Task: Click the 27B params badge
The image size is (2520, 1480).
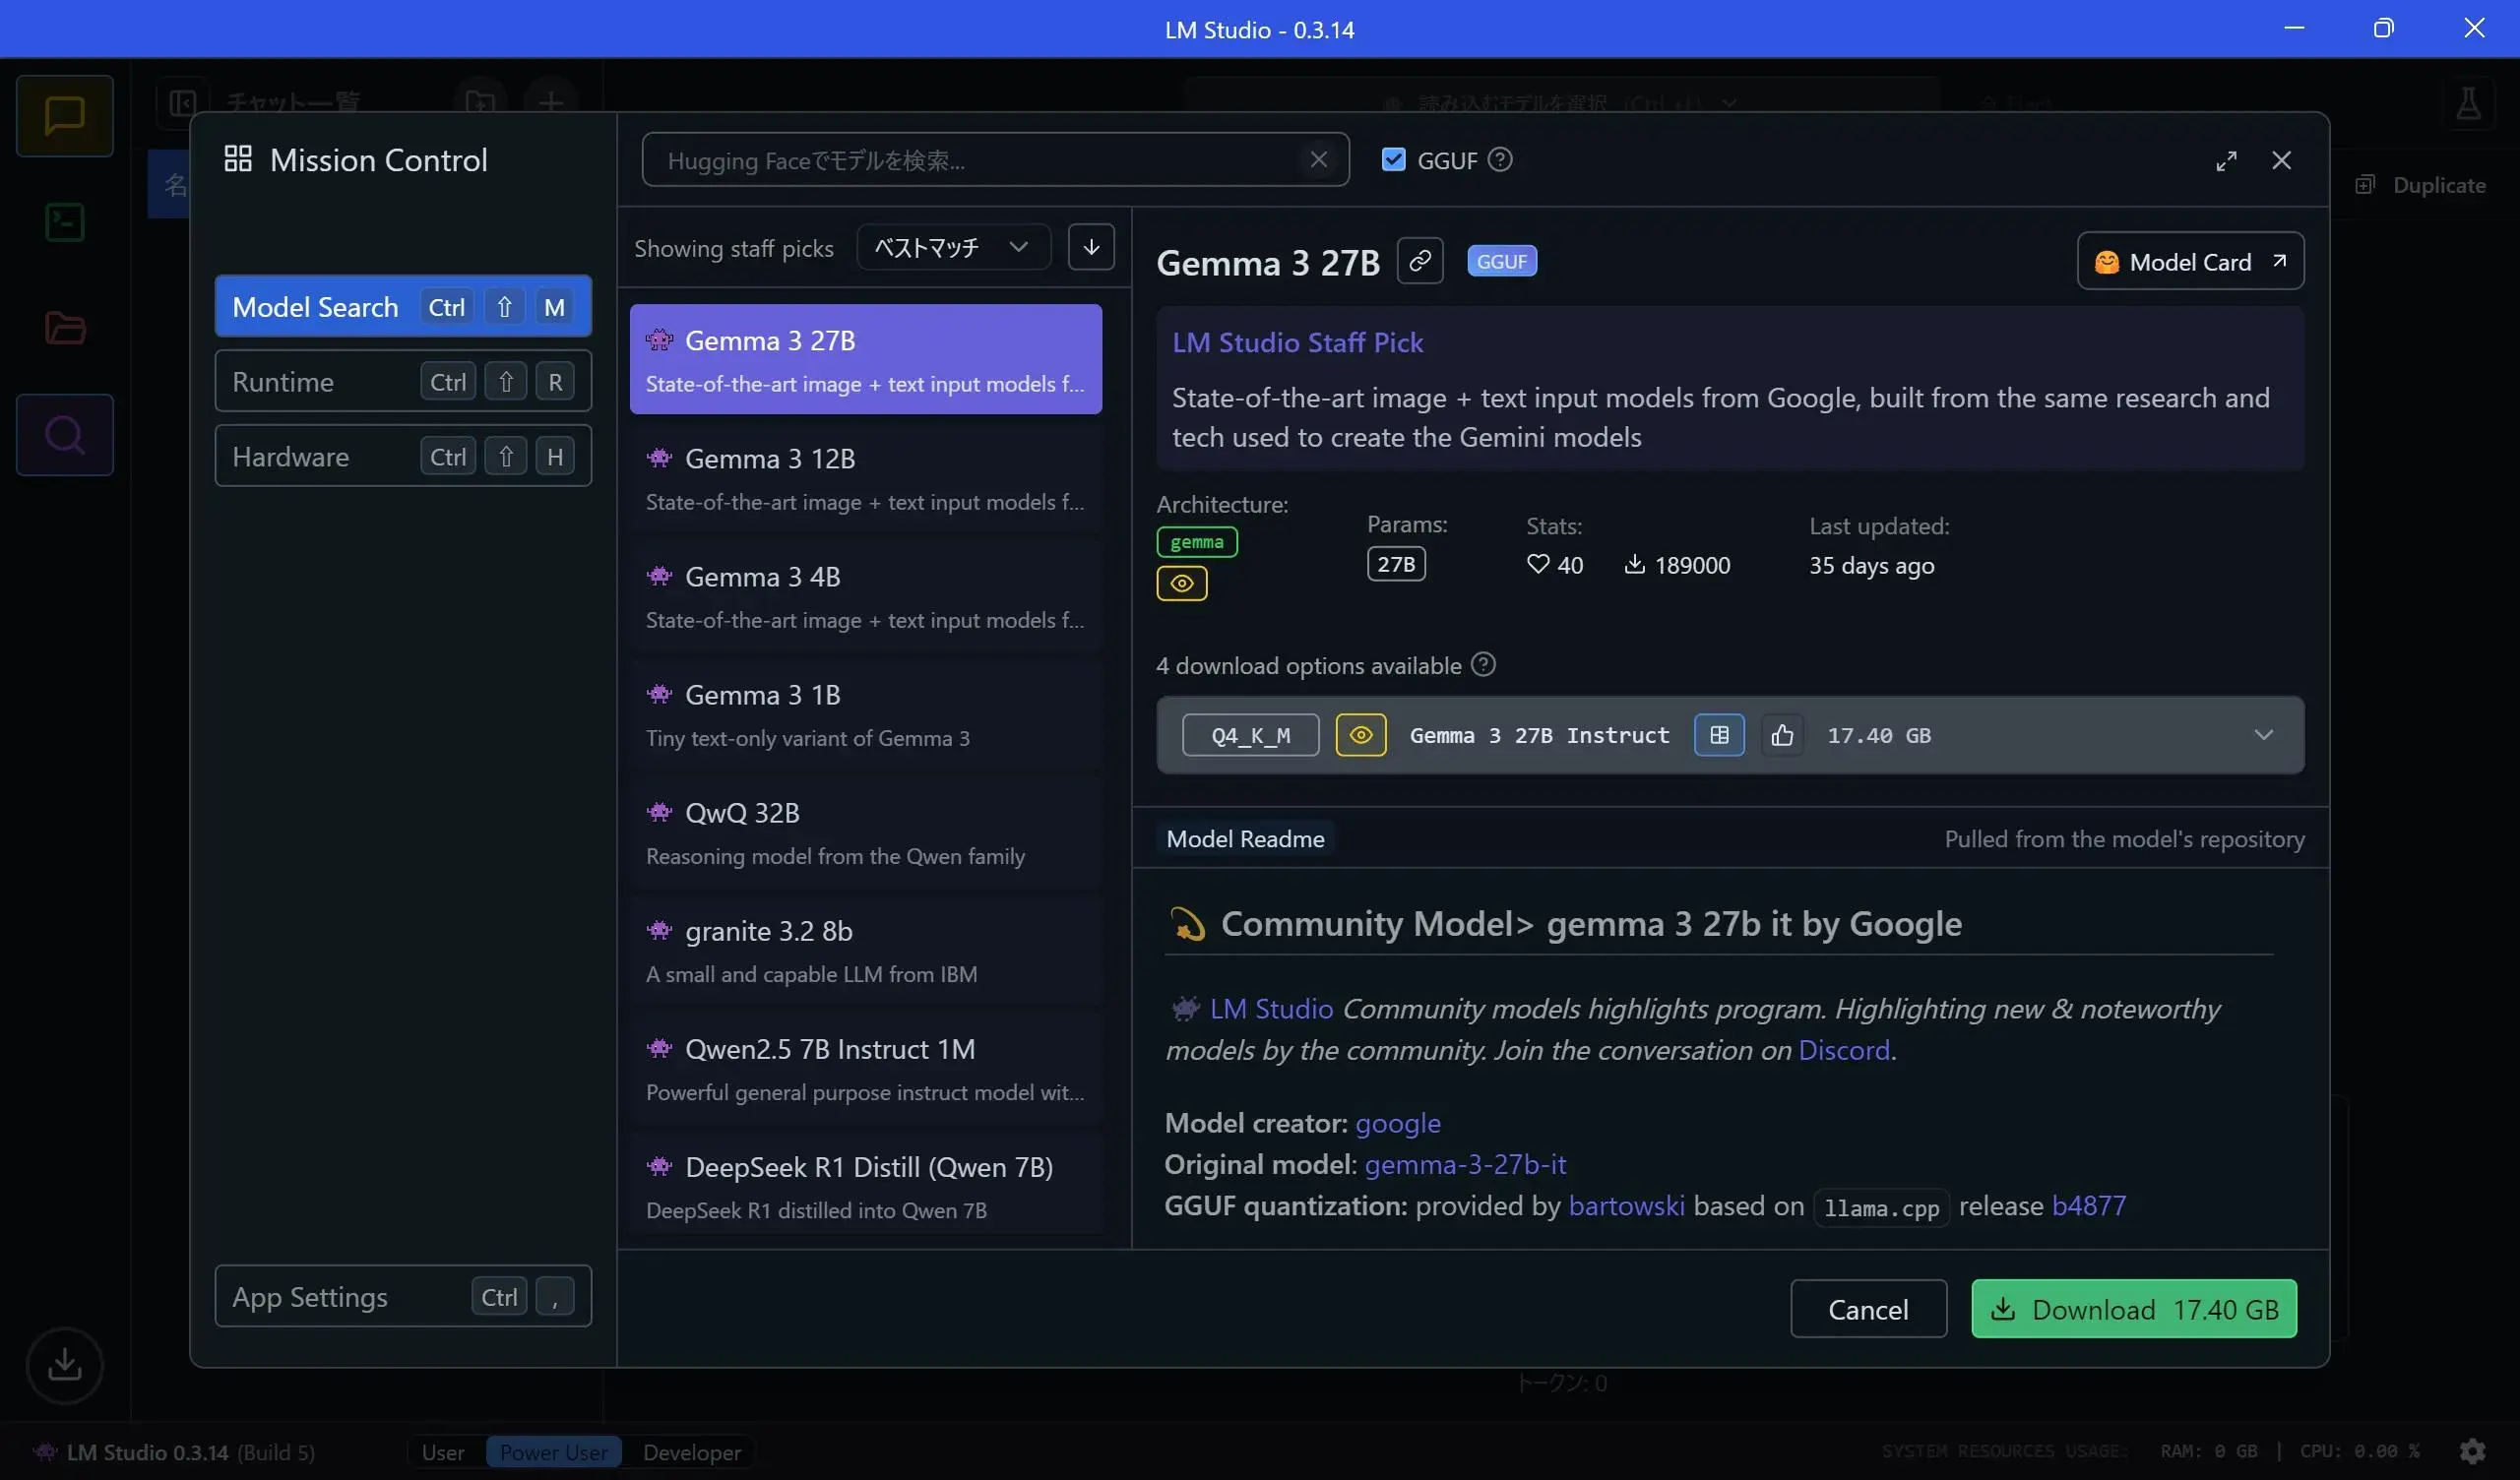Action: click(x=1396, y=564)
